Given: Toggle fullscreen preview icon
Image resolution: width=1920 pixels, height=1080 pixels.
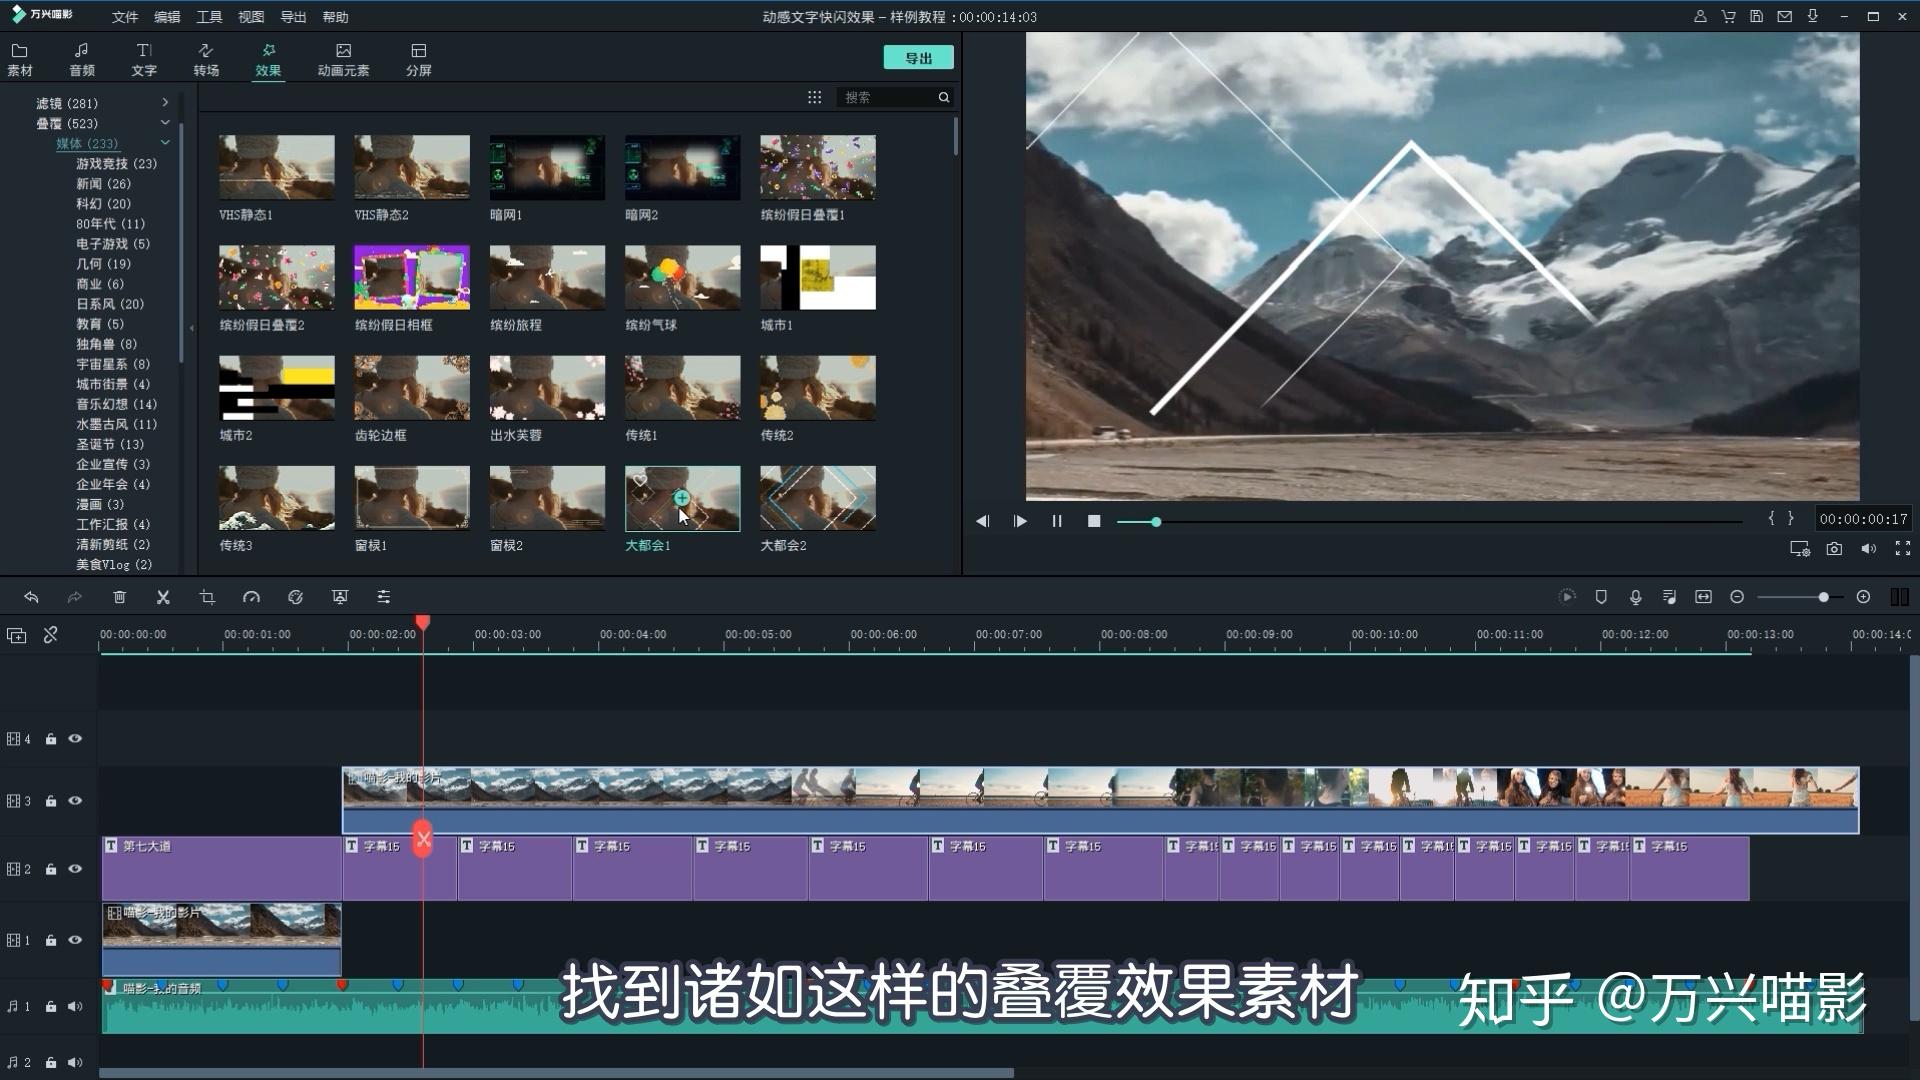Looking at the screenshot, I should click(x=1903, y=549).
